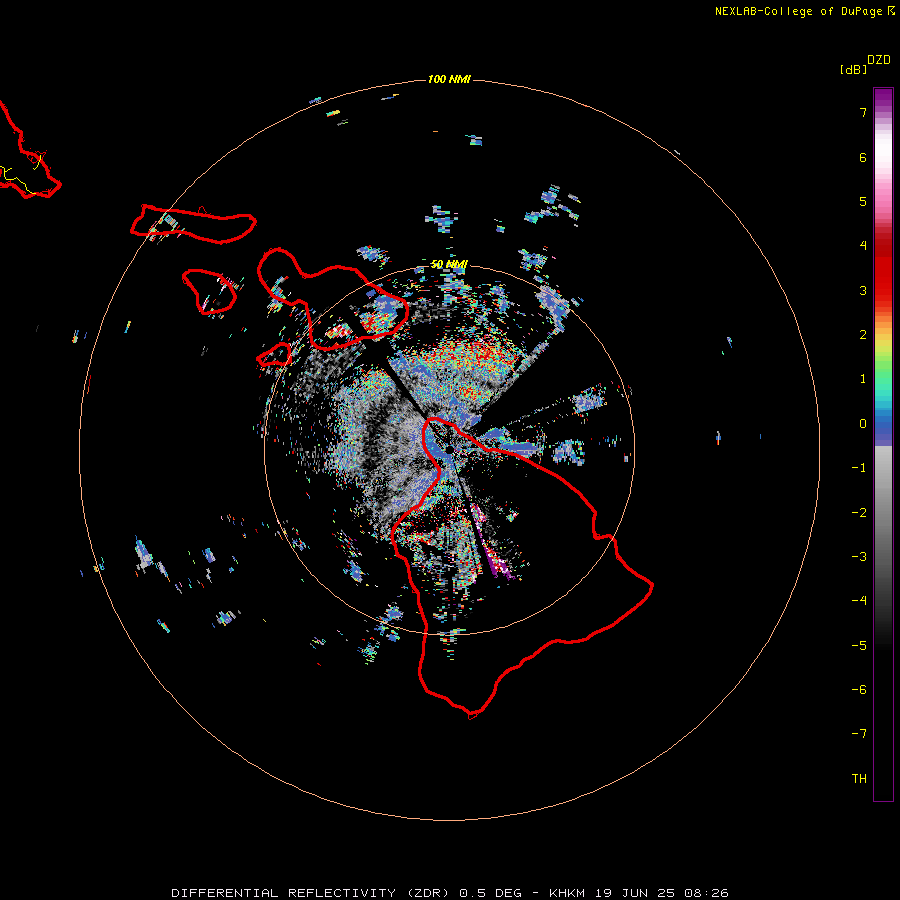Screen dimensions: 900x900
Task: Click the 50 NMI range ring label
Action: click(449, 264)
